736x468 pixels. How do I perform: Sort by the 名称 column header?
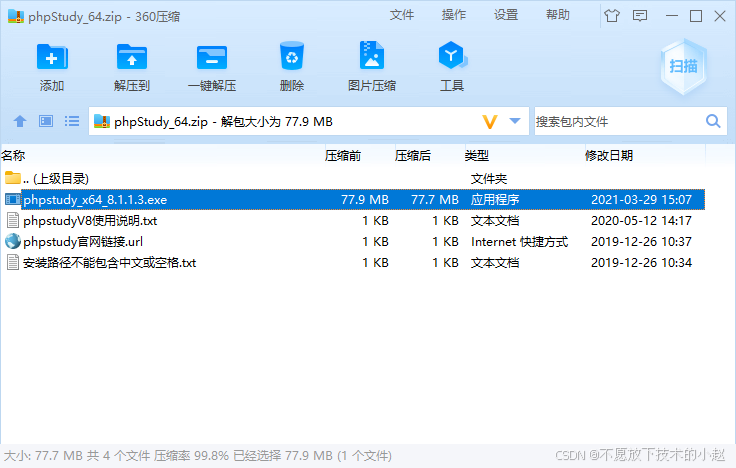point(13,155)
